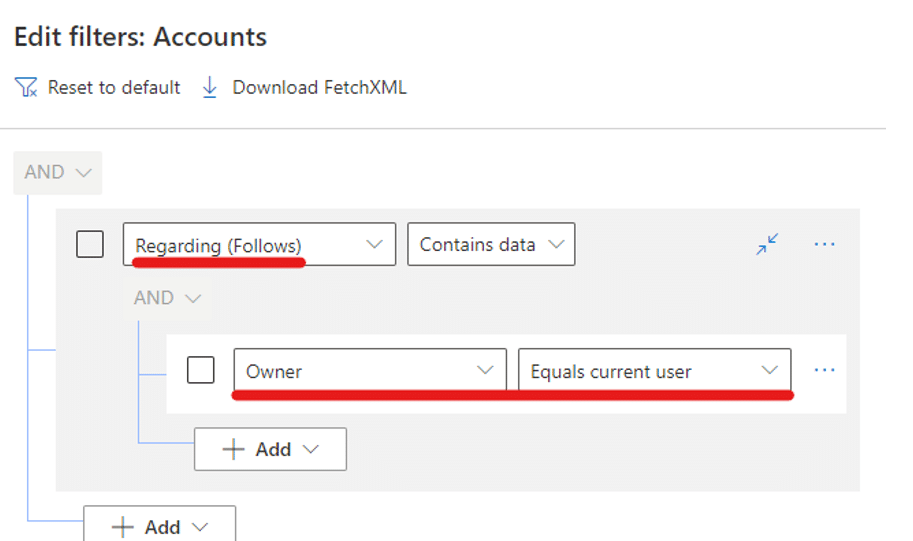The height and width of the screenshot is (541, 913).
Task: Select the Owner condition row checkbox
Action: [x=201, y=370]
